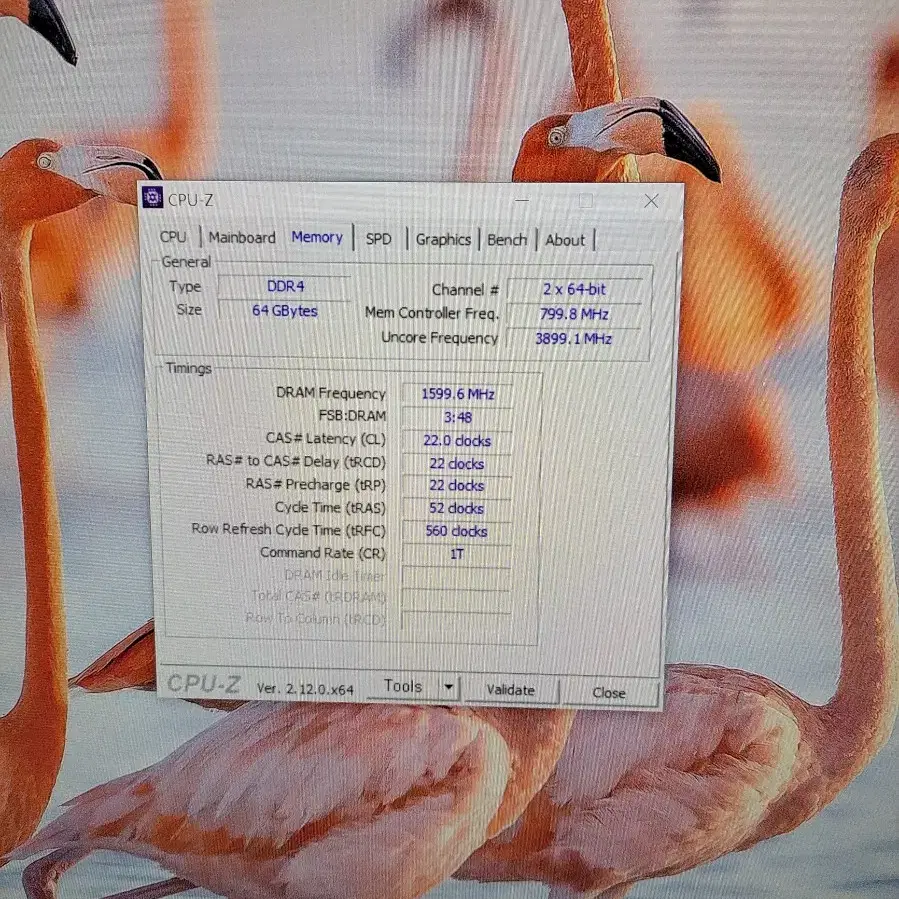
Task: Click the 1T command rate value
Action: pos(456,554)
